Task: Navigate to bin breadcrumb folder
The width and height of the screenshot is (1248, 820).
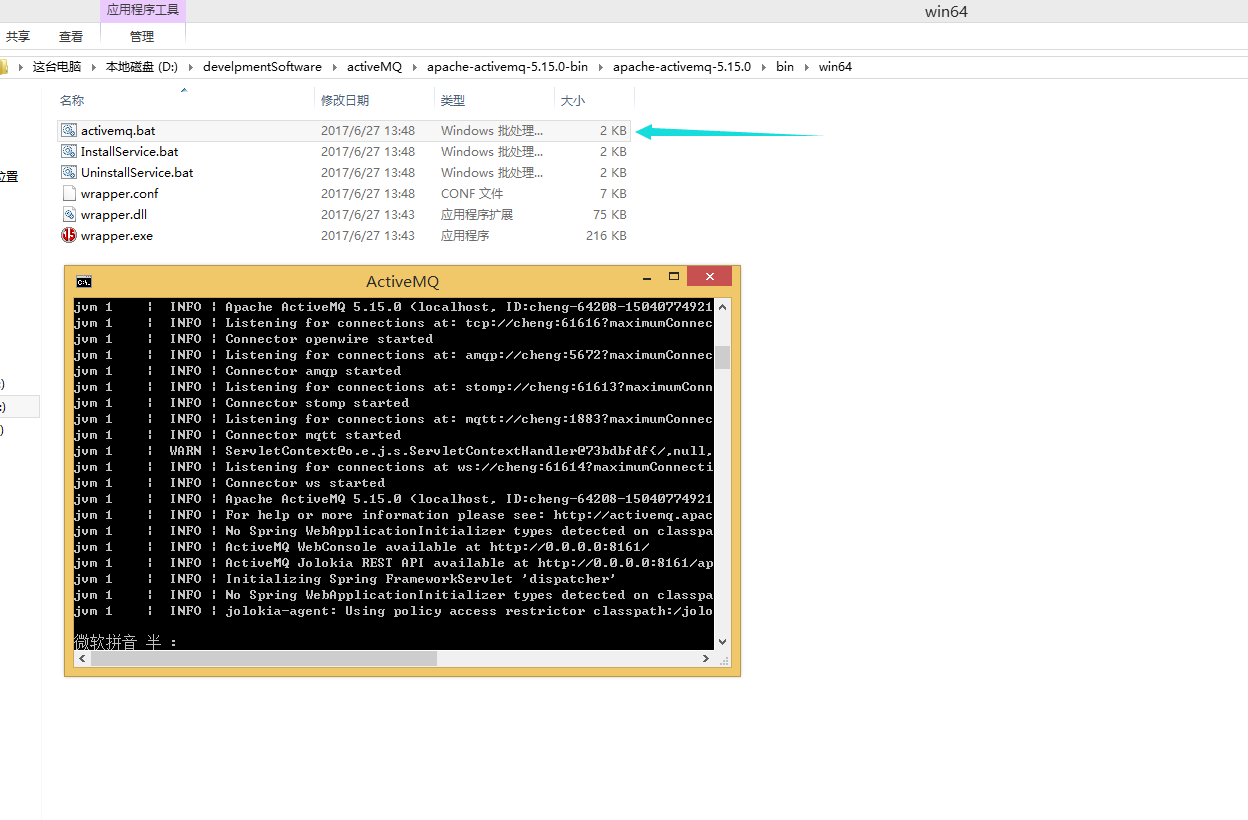Action: (x=785, y=67)
